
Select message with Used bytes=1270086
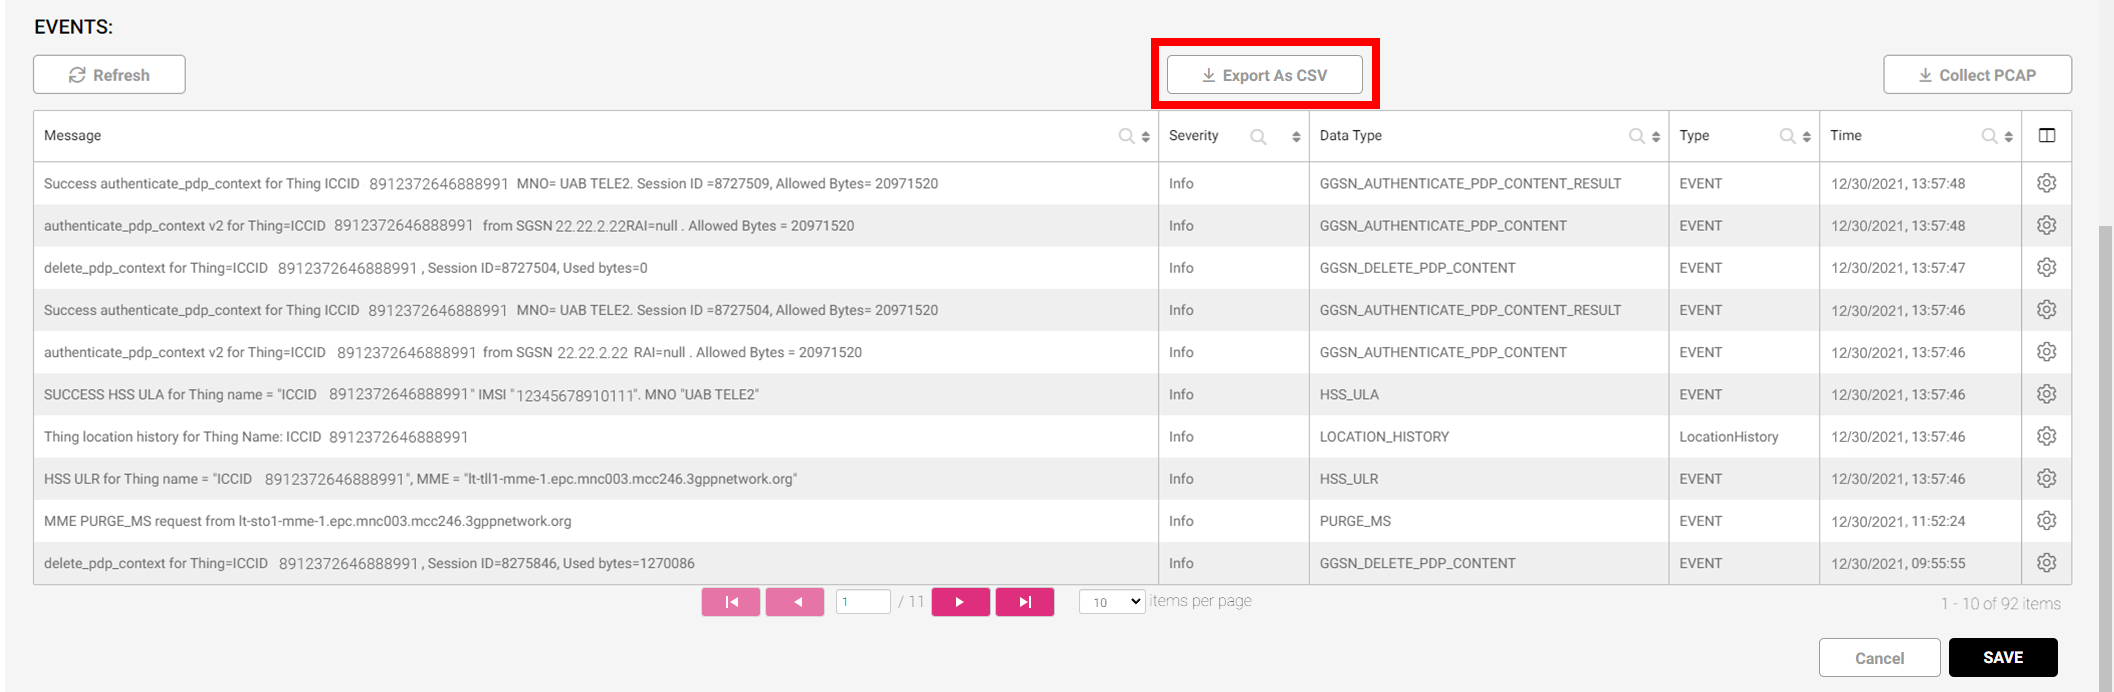[369, 563]
